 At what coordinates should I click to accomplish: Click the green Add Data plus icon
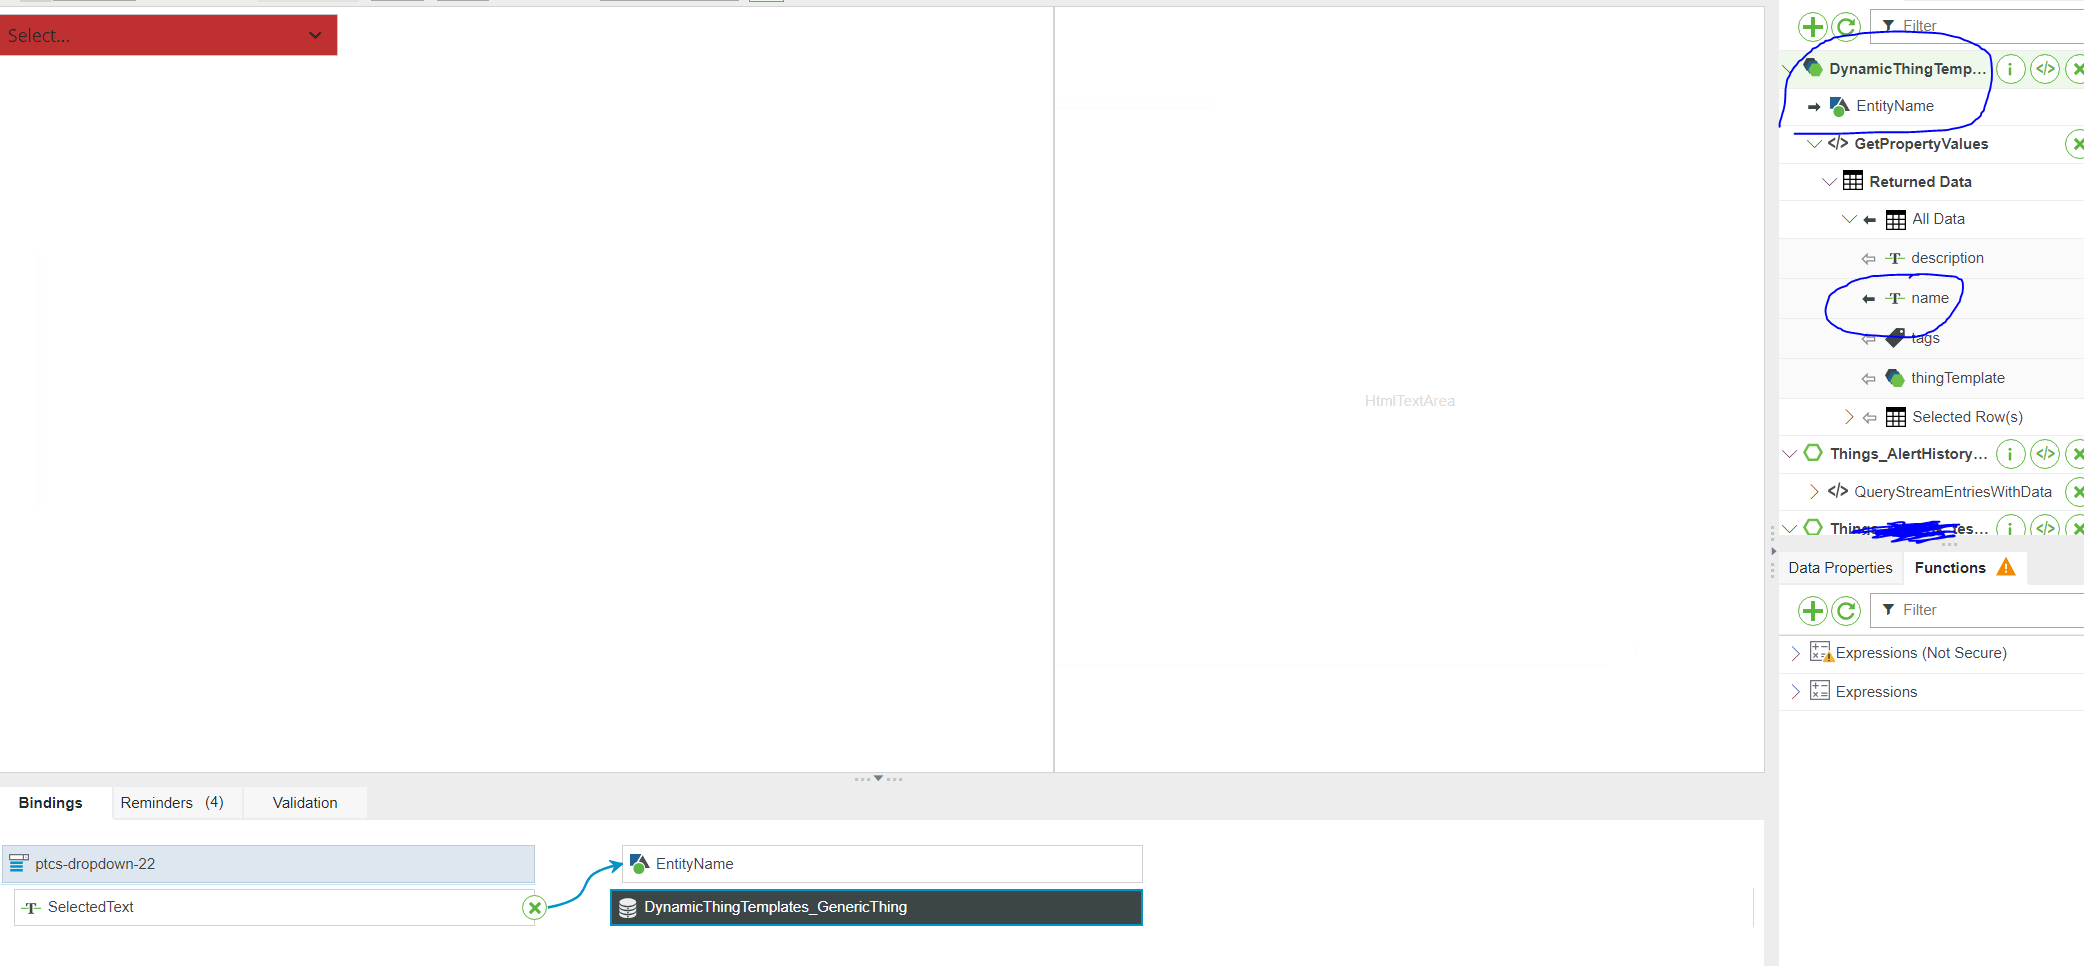pos(1812,27)
